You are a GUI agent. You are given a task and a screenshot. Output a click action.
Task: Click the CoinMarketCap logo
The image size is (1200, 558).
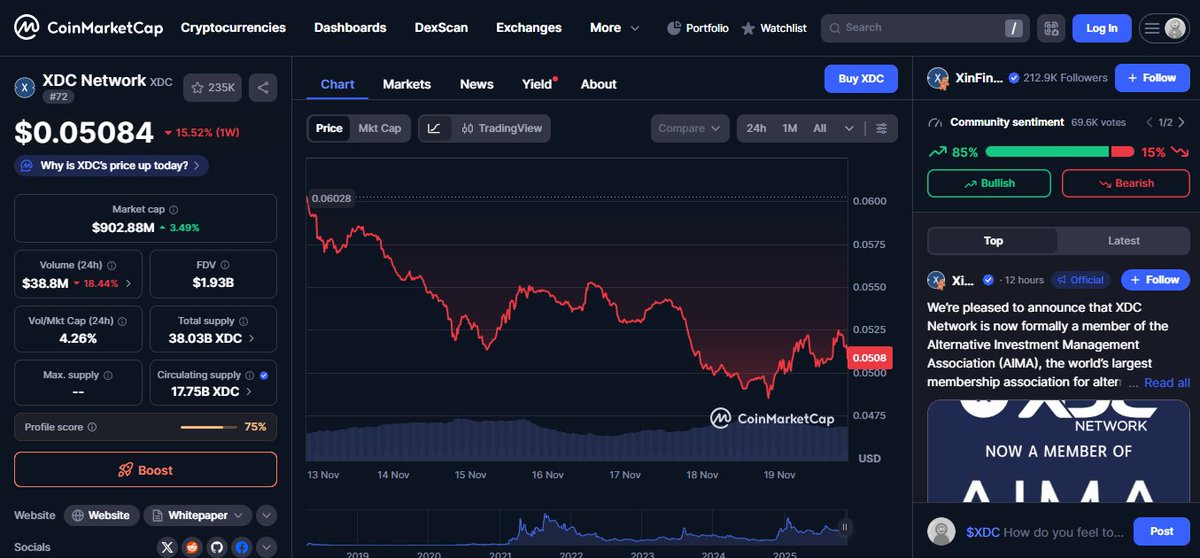click(88, 27)
